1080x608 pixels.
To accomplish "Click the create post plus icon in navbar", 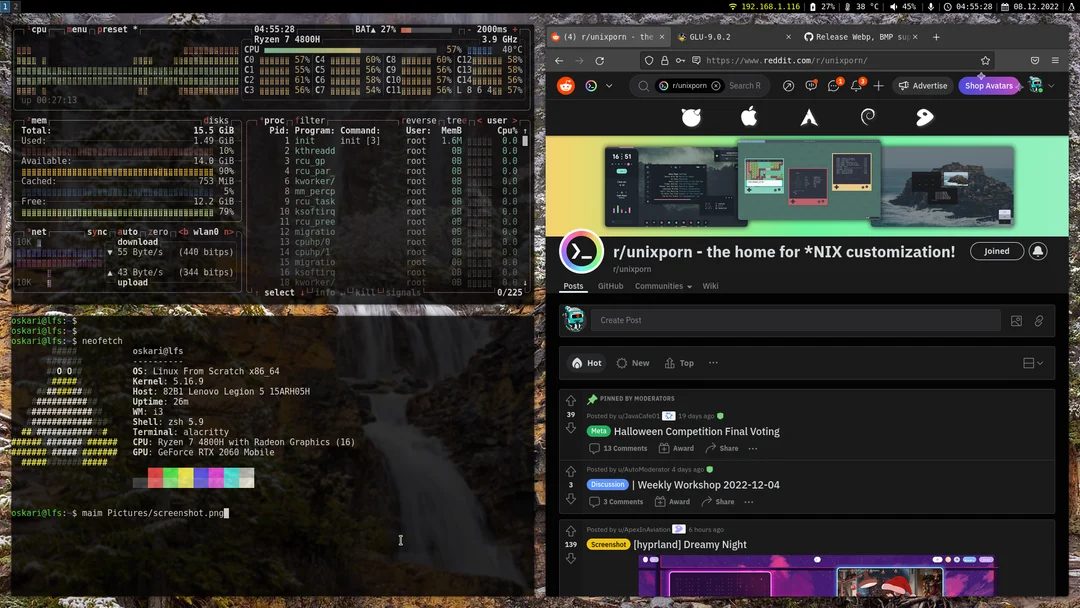I will point(878,85).
